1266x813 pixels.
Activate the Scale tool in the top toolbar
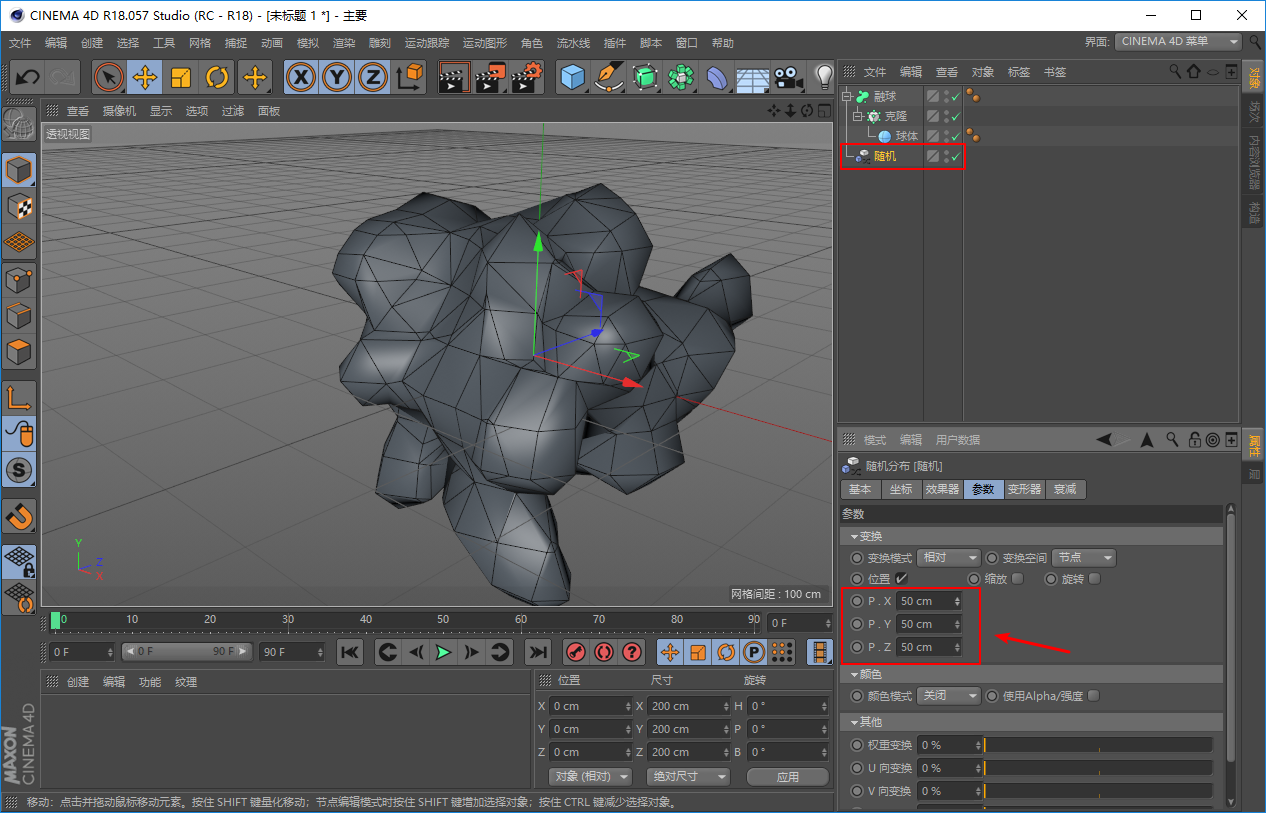coord(181,77)
